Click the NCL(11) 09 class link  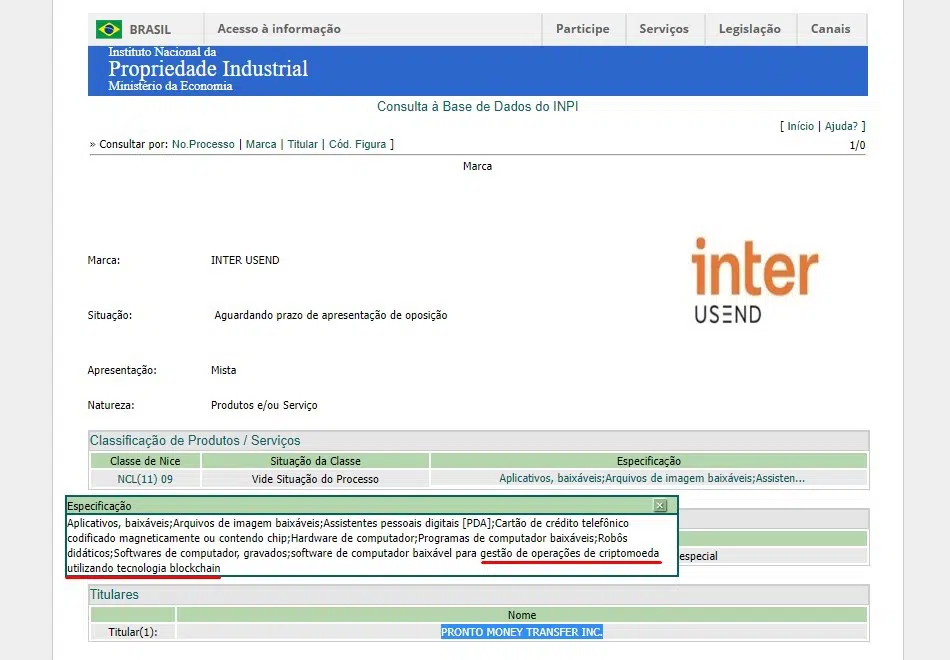tap(145, 479)
